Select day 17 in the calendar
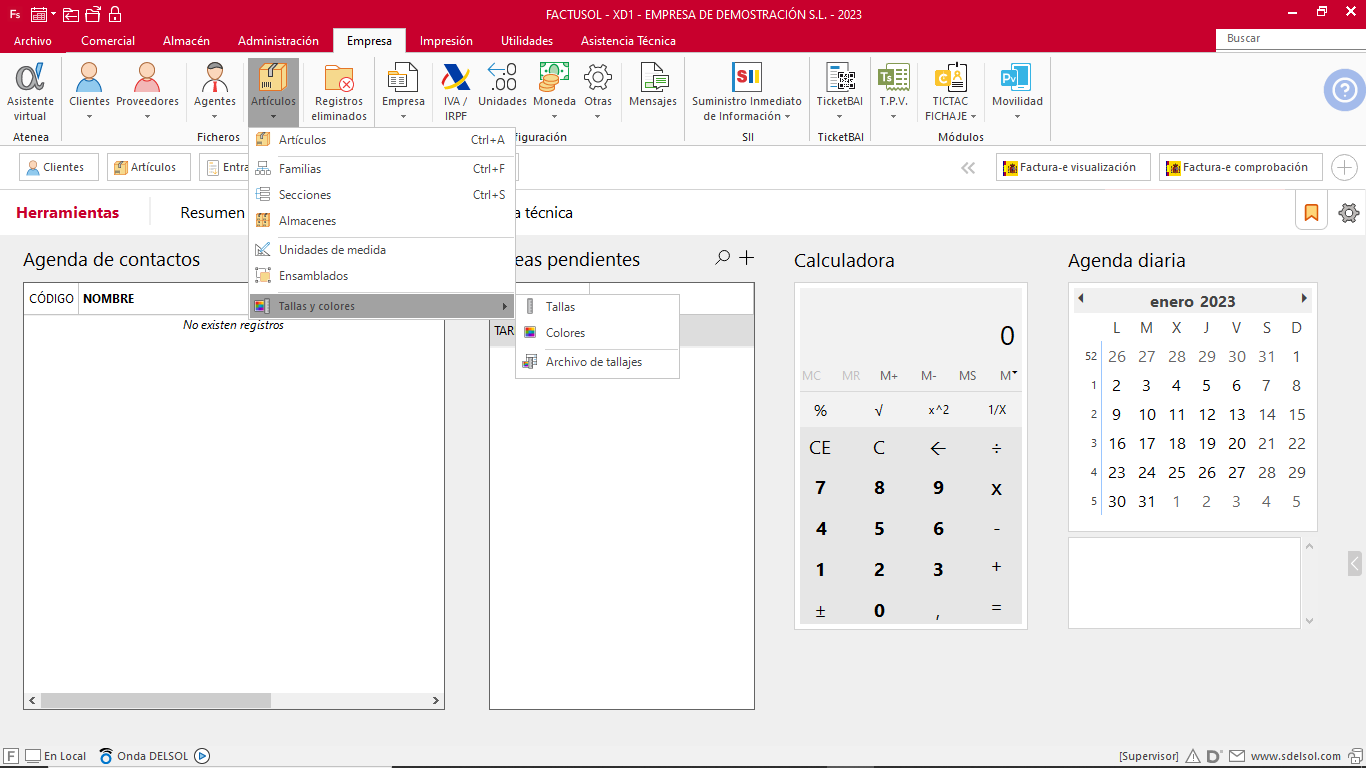 click(1147, 444)
